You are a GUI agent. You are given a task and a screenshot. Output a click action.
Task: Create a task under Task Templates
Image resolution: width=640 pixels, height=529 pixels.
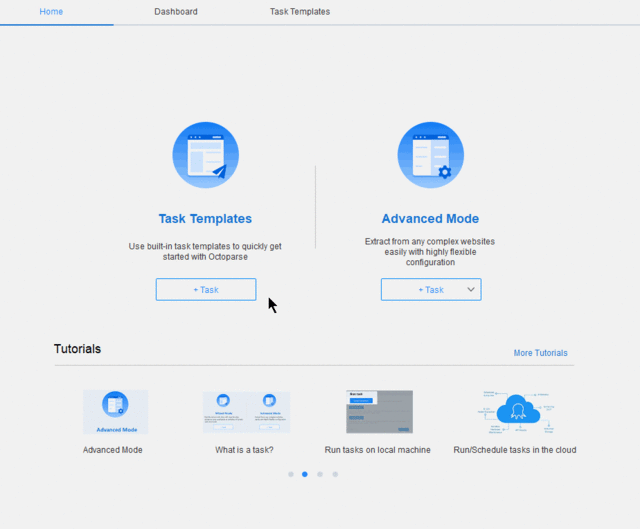[x=206, y=289]
